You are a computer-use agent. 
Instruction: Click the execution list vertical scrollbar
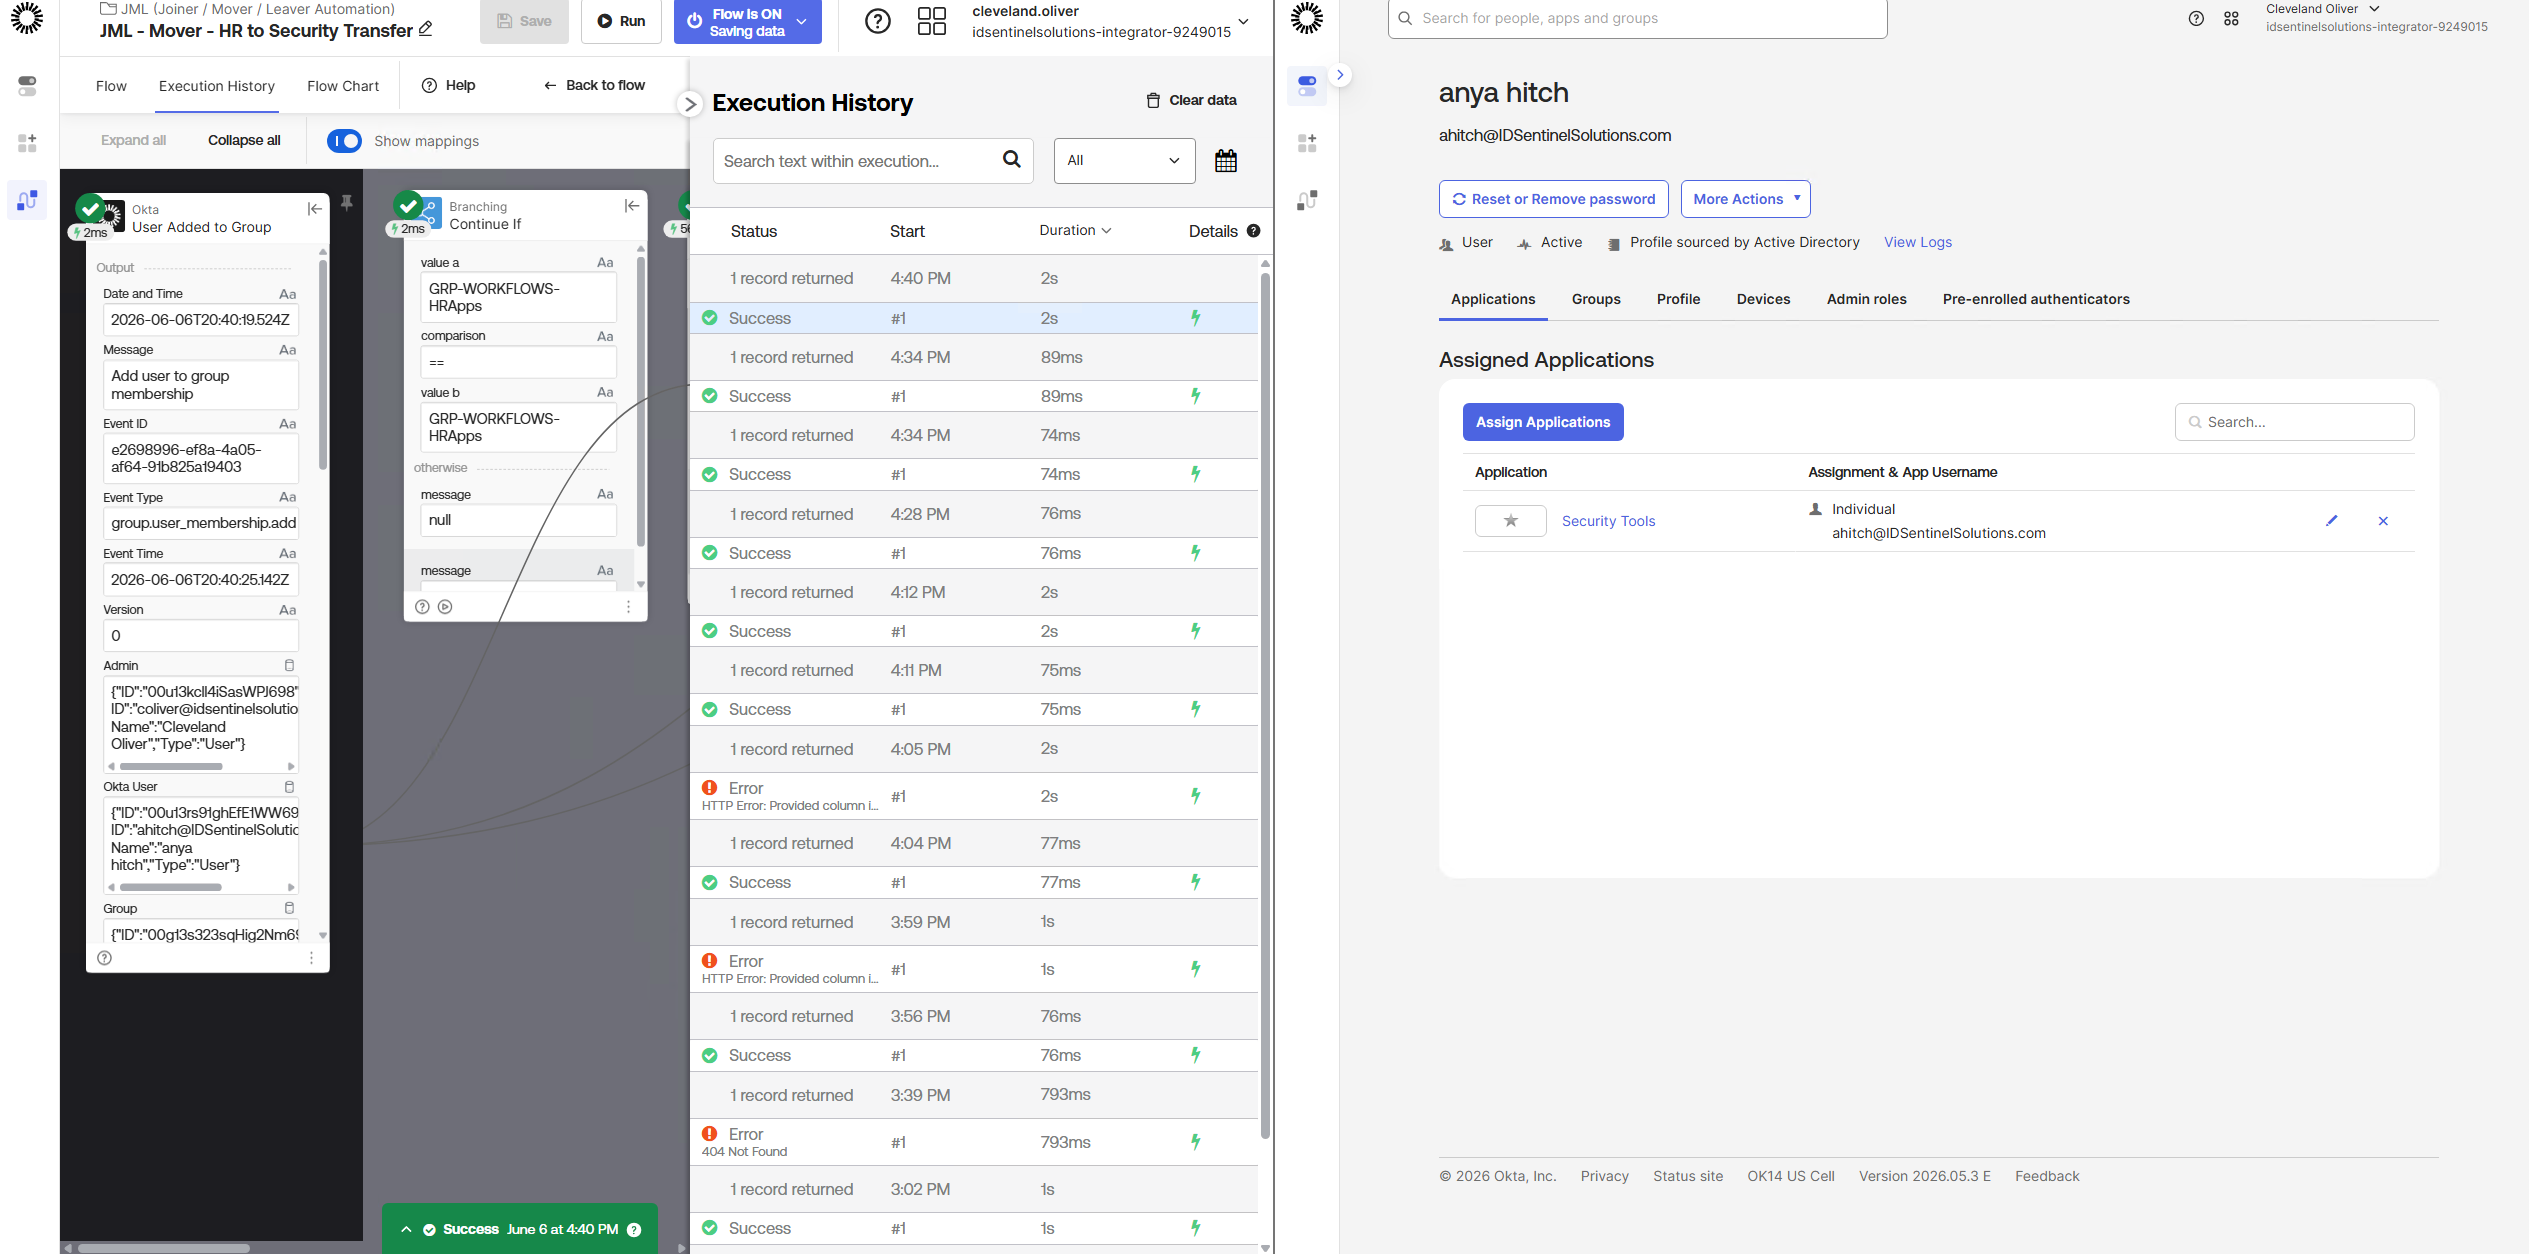click(1265, 705)
